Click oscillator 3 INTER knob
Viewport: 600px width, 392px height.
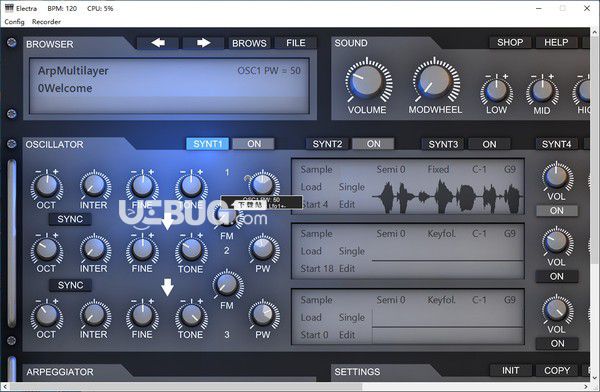95,315
